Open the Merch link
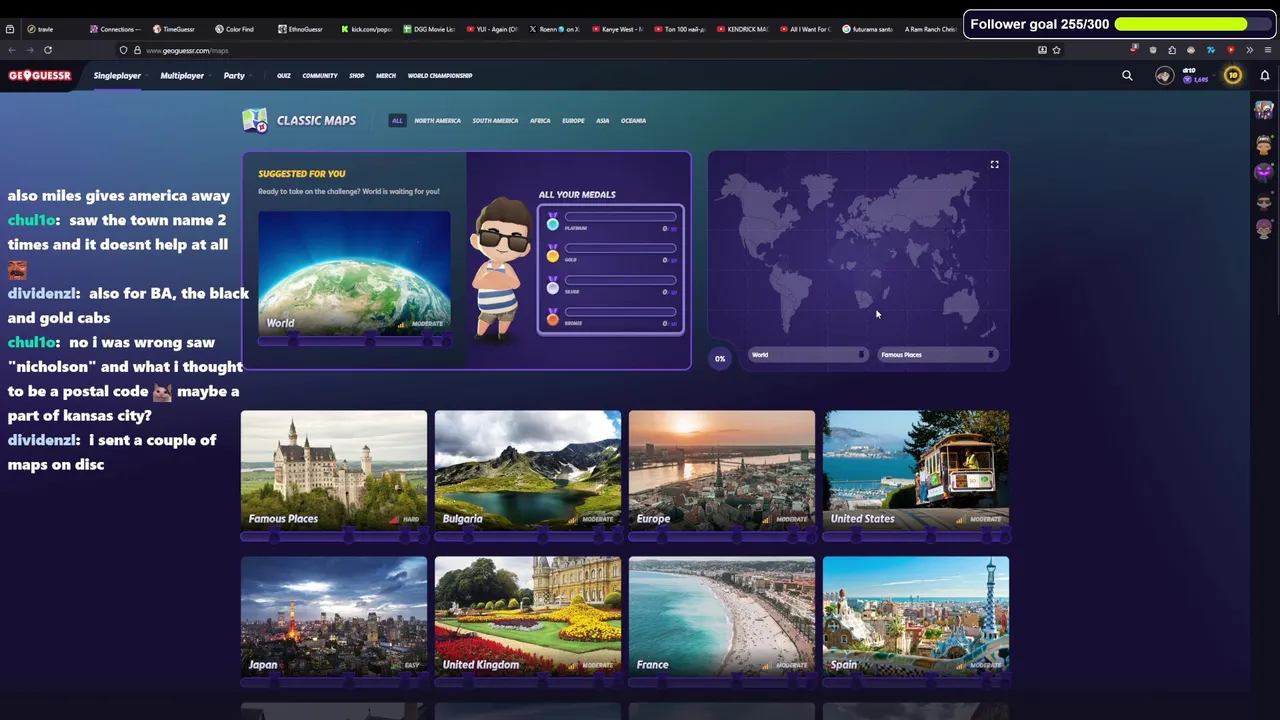This screenshot has width=1280, height=720. click(x=386, y=76)
